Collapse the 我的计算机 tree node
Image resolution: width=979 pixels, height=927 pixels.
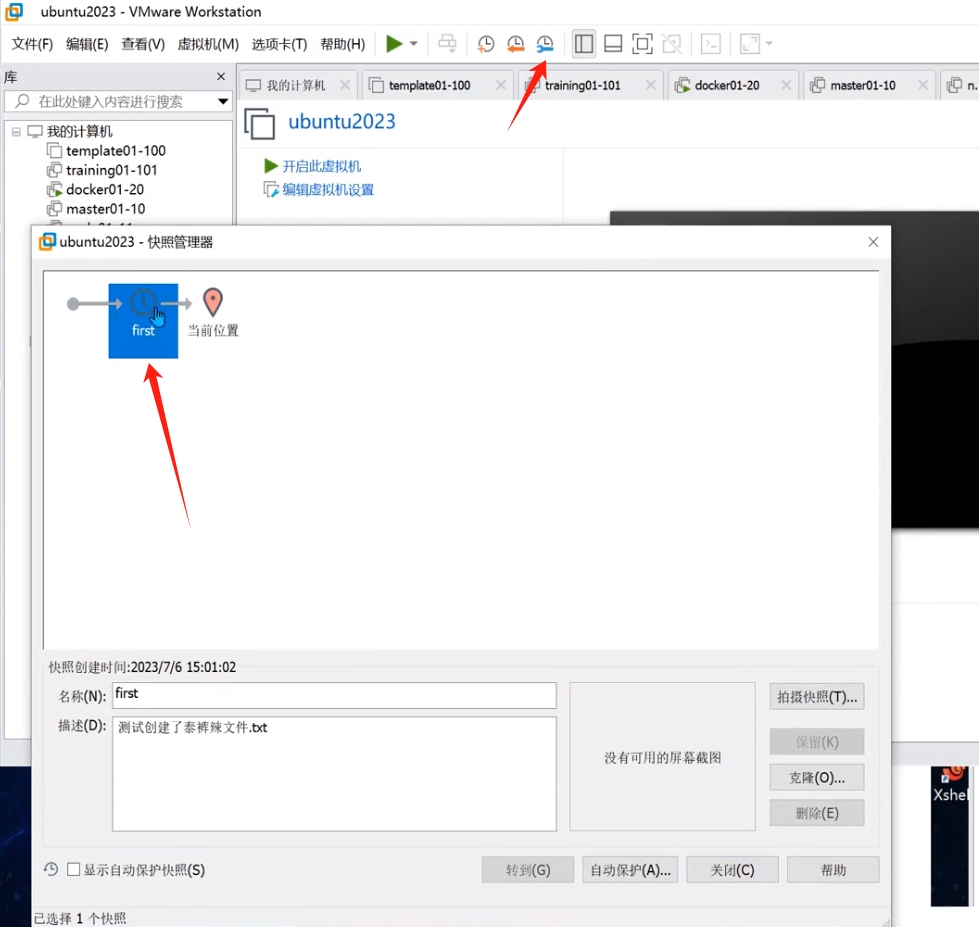(x=16, y=132)
